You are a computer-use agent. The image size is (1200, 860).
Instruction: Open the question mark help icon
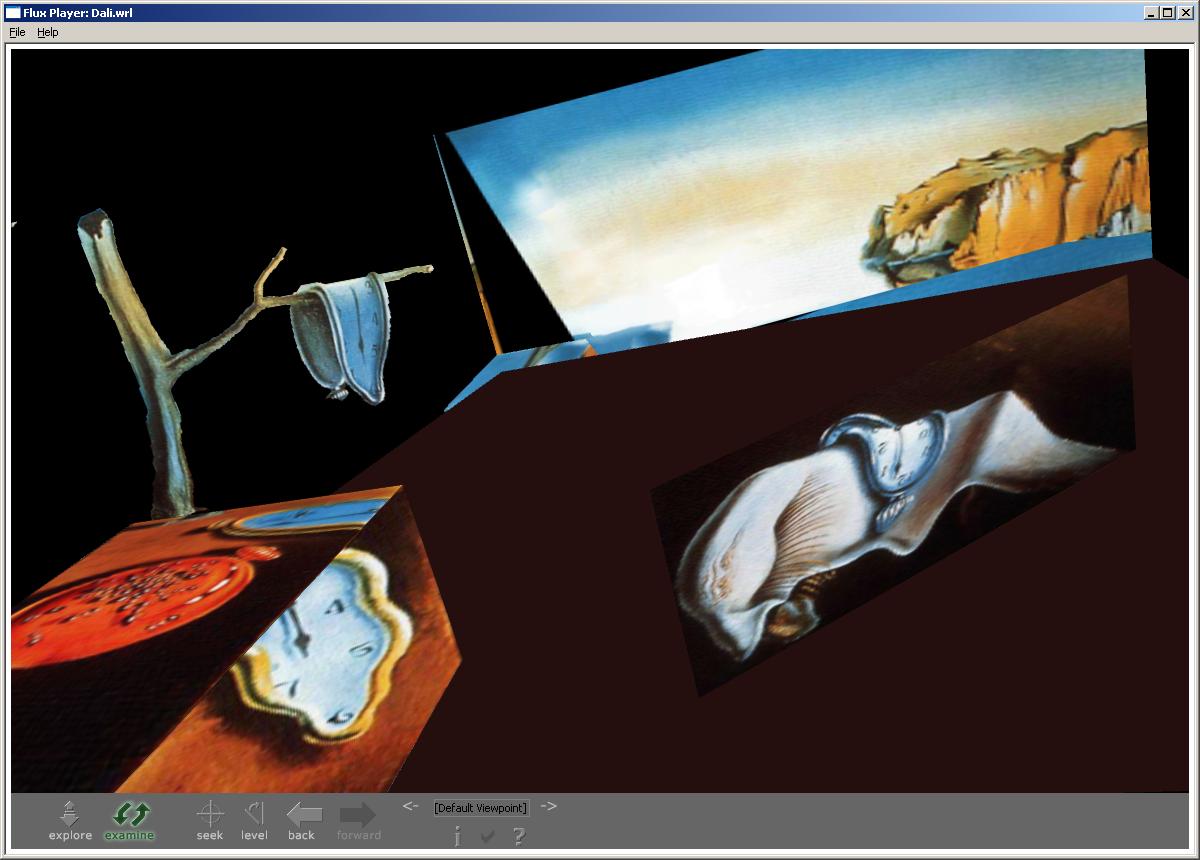click(518, 835)
